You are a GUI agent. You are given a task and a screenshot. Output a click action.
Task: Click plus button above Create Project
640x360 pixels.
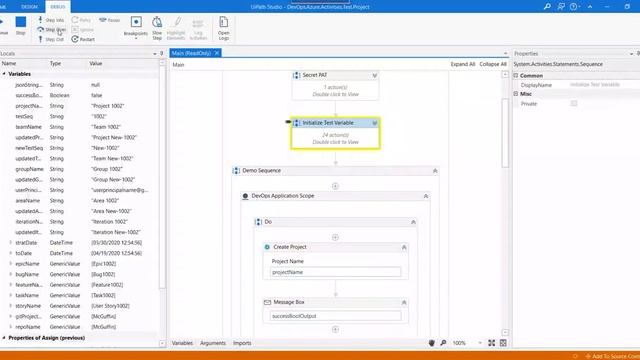335,237
